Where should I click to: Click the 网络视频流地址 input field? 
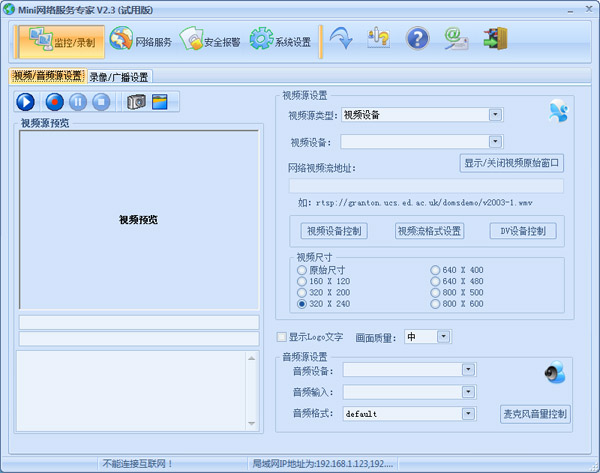(426, 186)
